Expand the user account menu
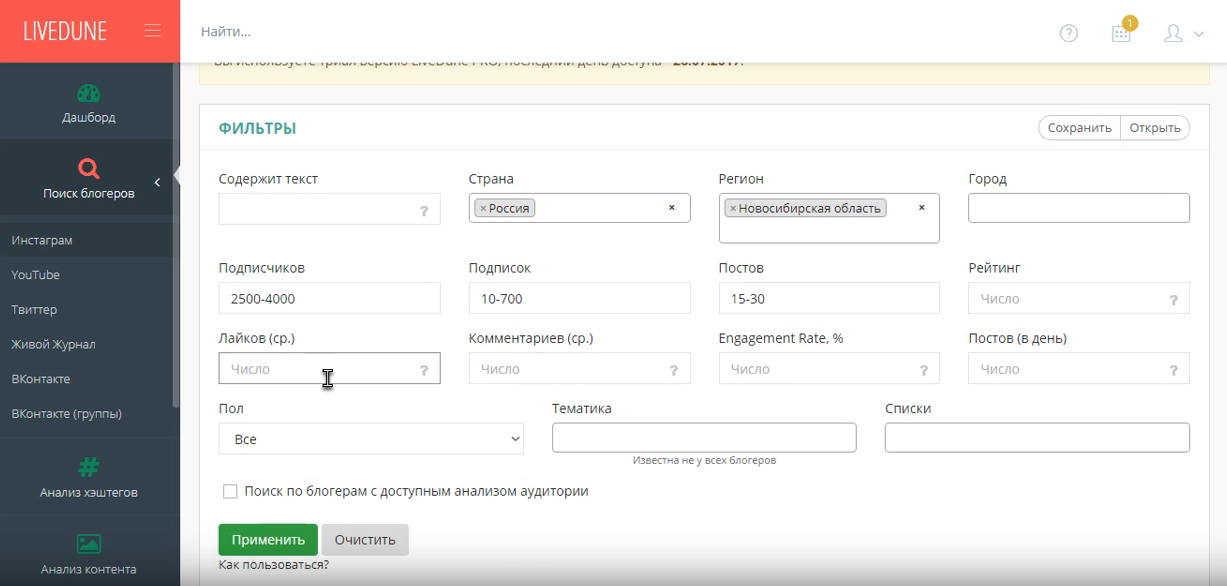 (1183, 33)
